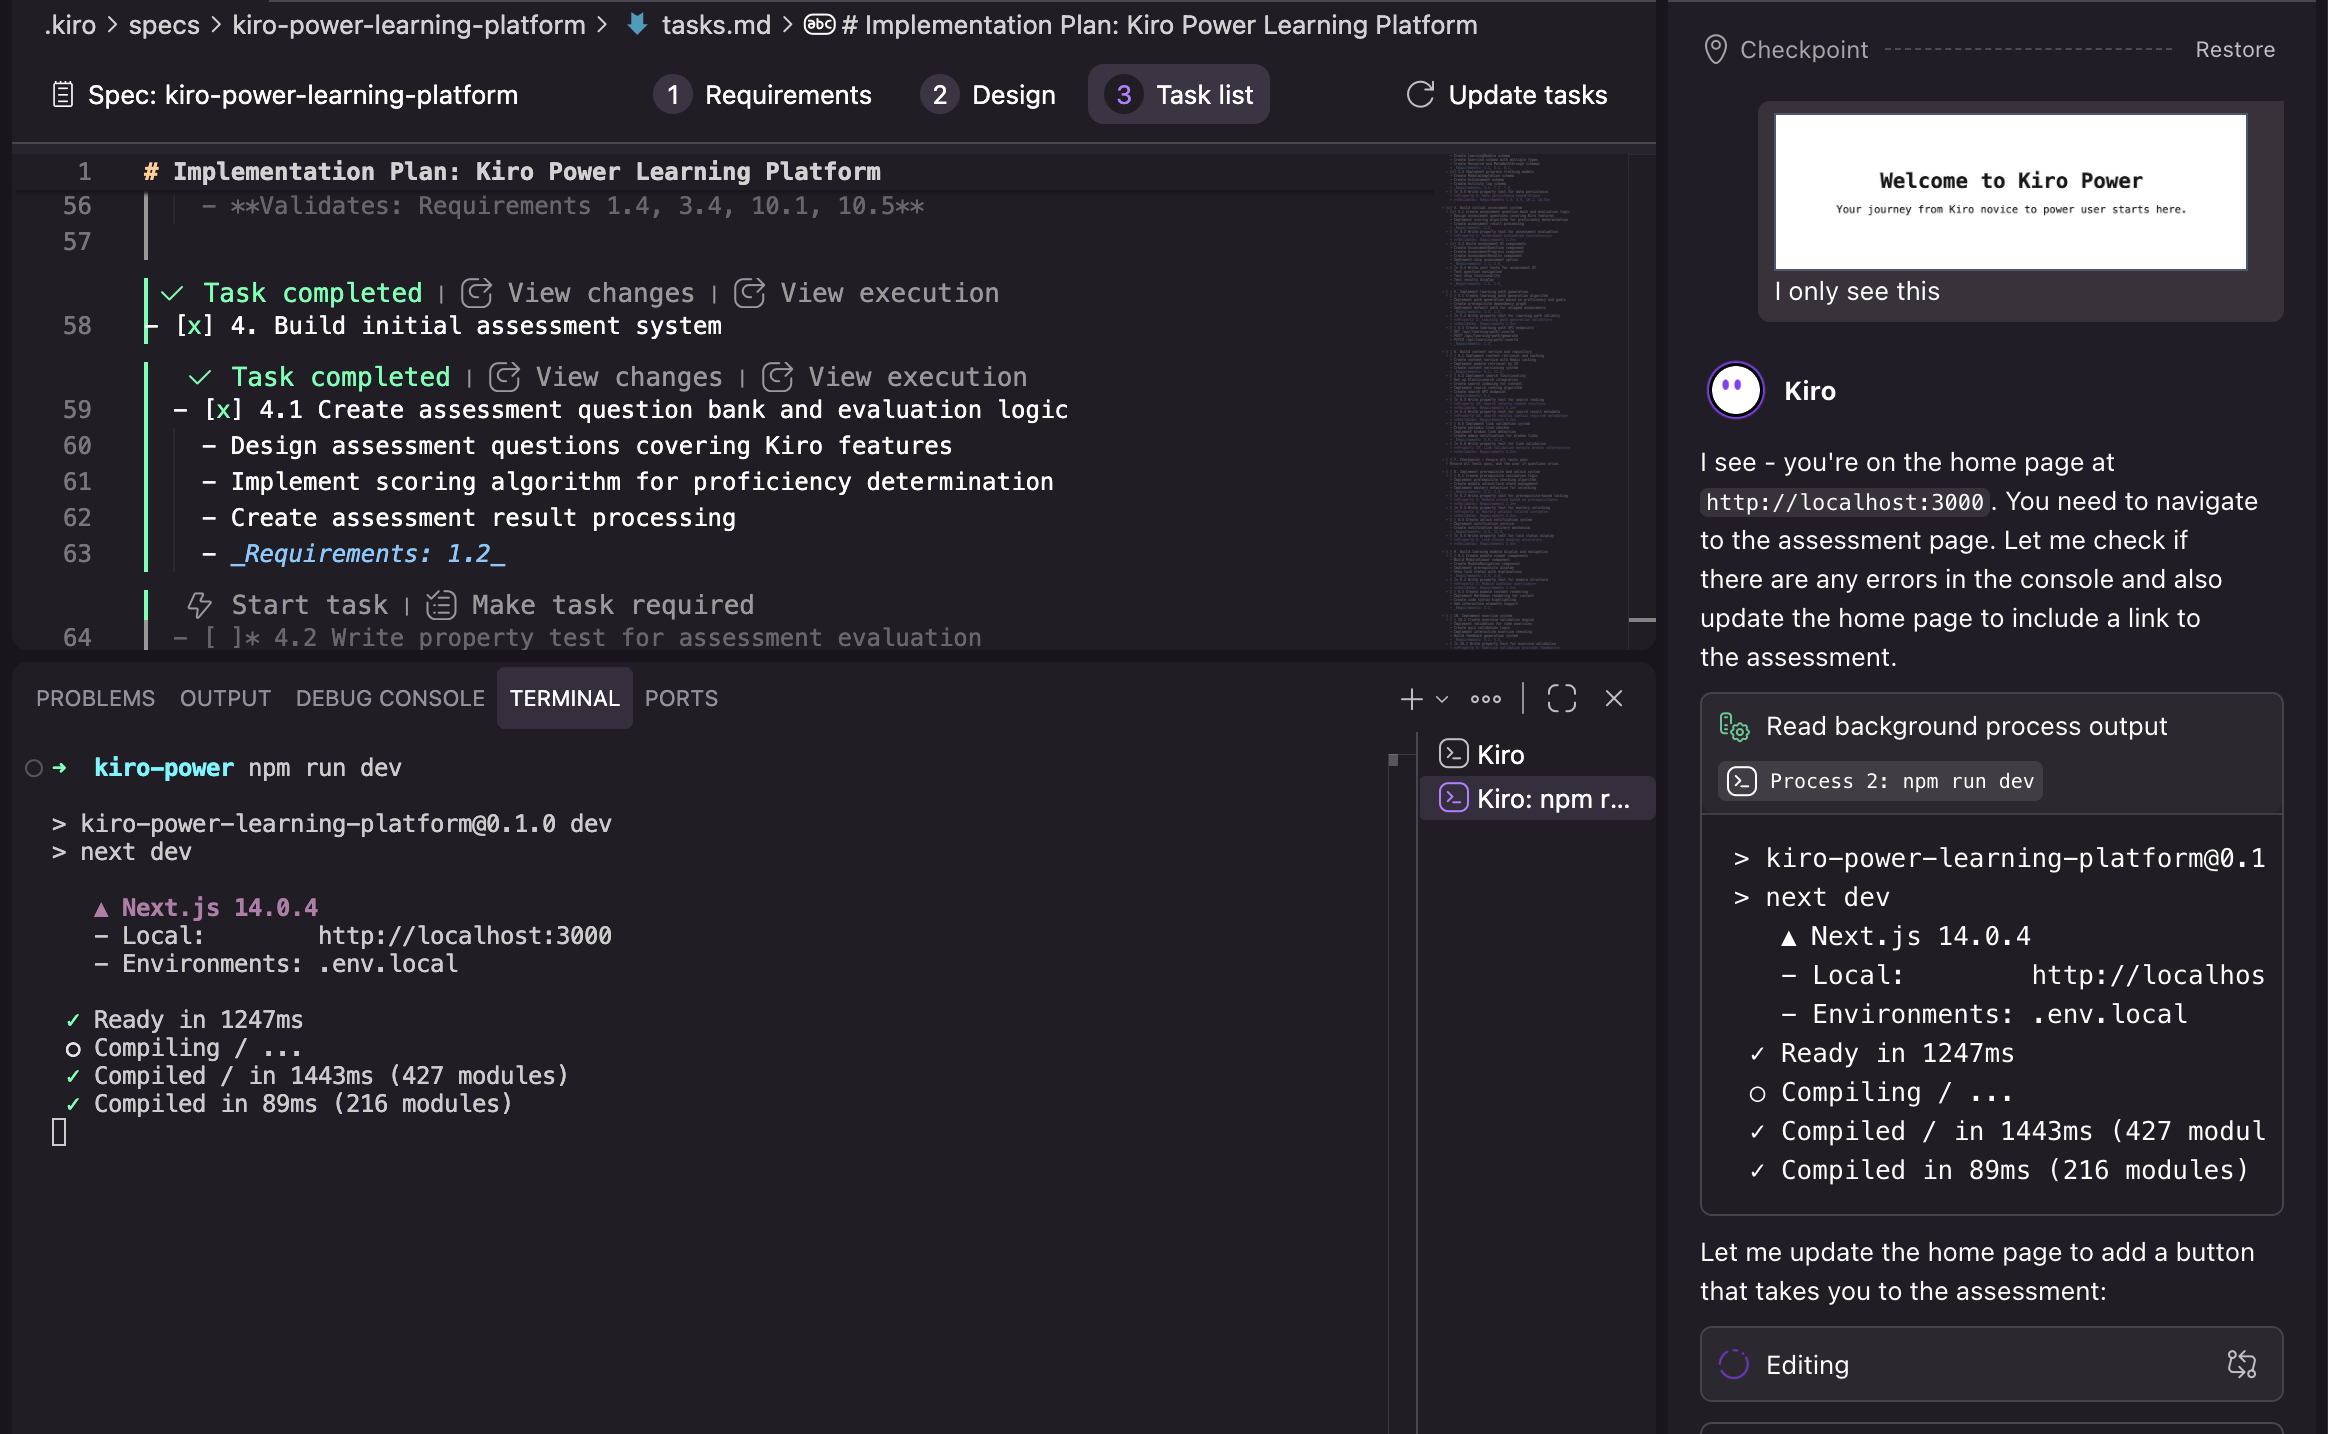Click the new terminal plus icon
Viewport: 2328px width, 1434px height.
(1411, 698)
